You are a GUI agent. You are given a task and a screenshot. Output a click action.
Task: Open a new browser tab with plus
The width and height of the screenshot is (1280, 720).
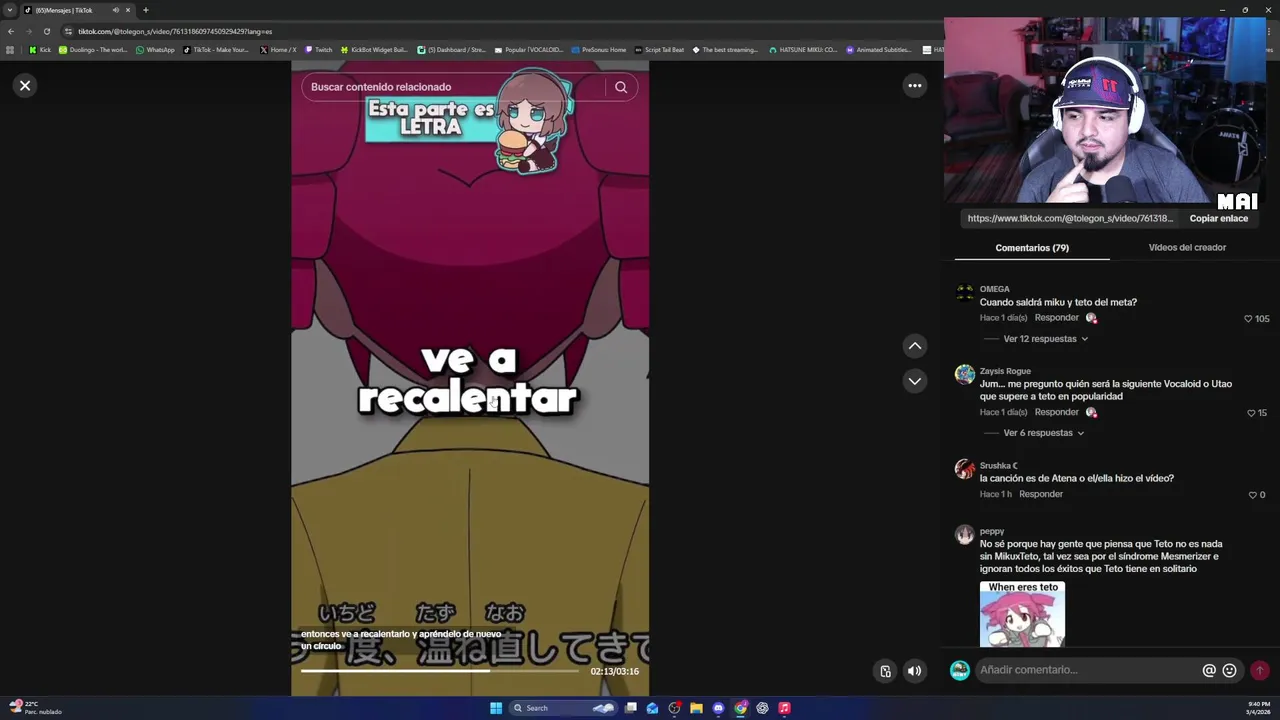(145, 10)
